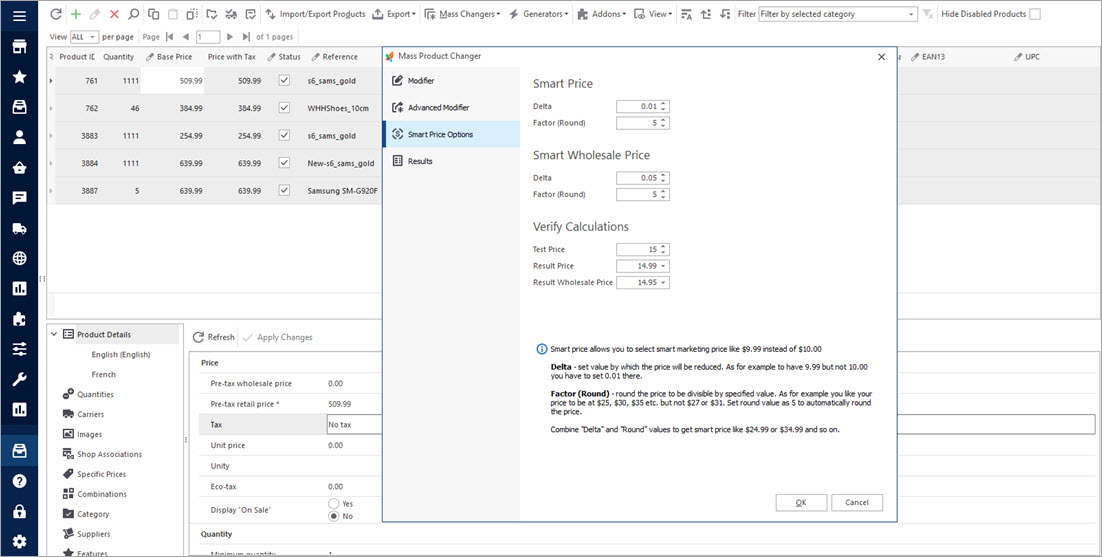Open the star favorites icon in the sidebar

pos(20,77)
